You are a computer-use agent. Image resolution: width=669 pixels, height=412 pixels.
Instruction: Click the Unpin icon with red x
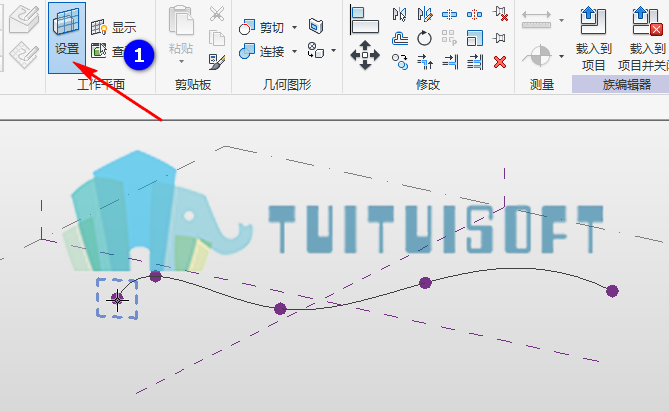coord(500,14)
